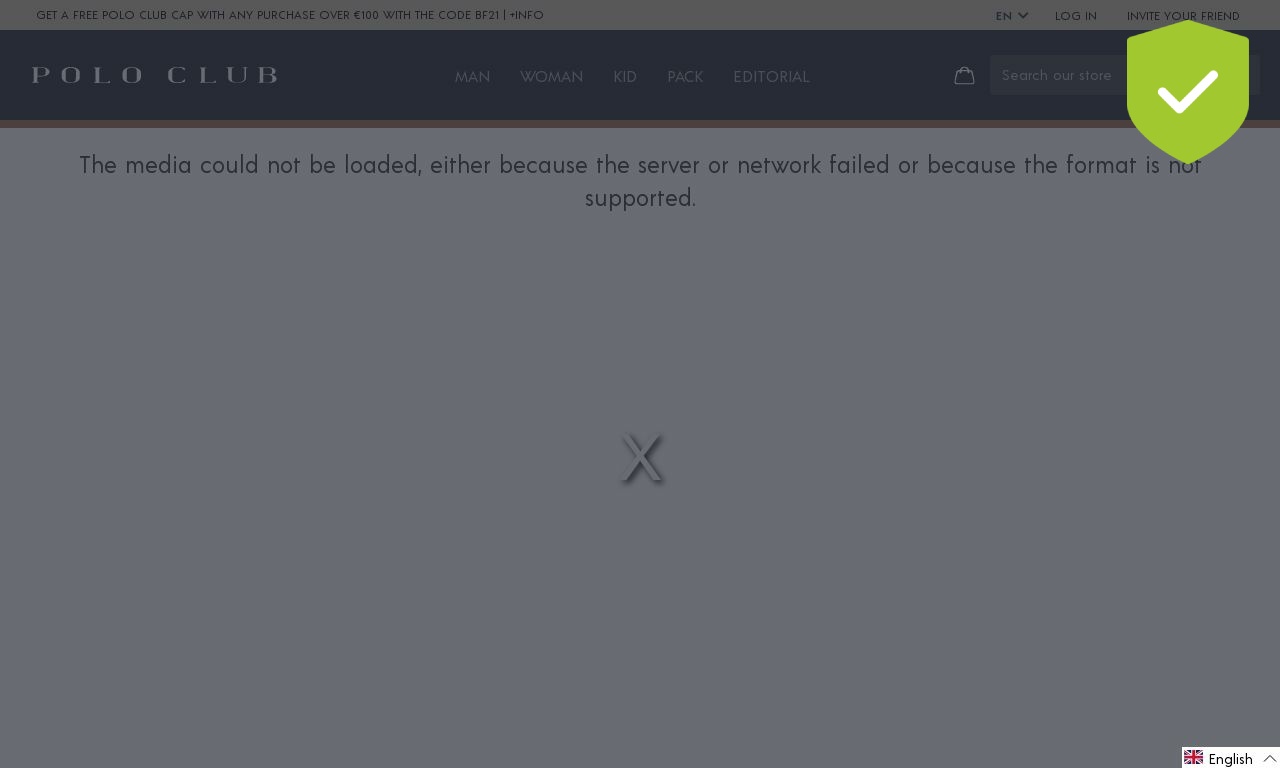
Task: Open the MAN menu
Action: pyautogui.click(x=472, y=77)
